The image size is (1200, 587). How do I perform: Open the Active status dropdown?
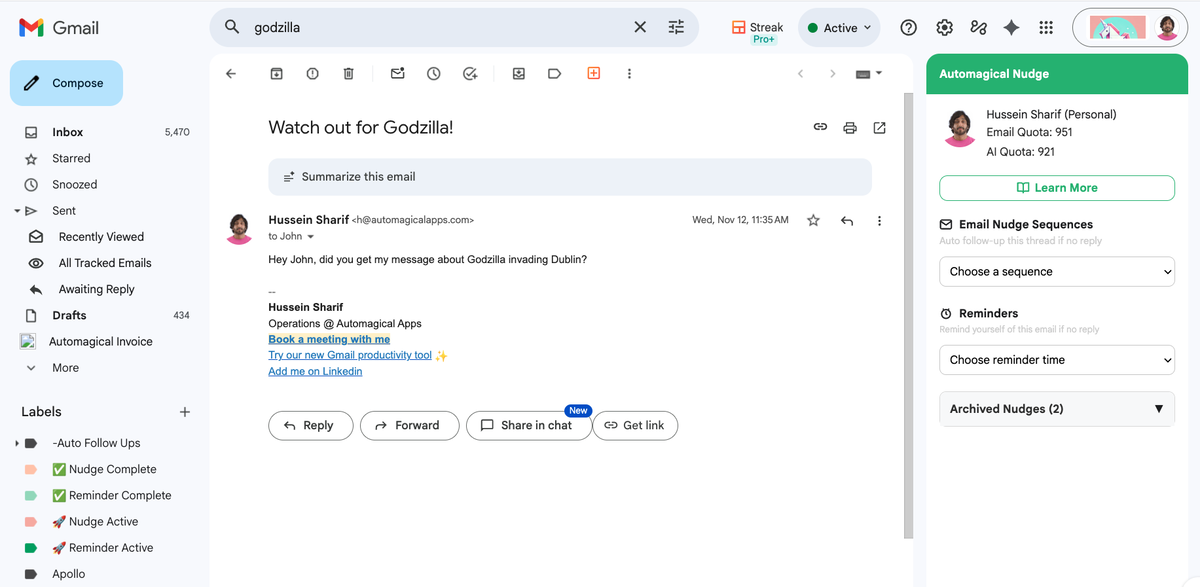pyautogui.click(x=838, y=27)
